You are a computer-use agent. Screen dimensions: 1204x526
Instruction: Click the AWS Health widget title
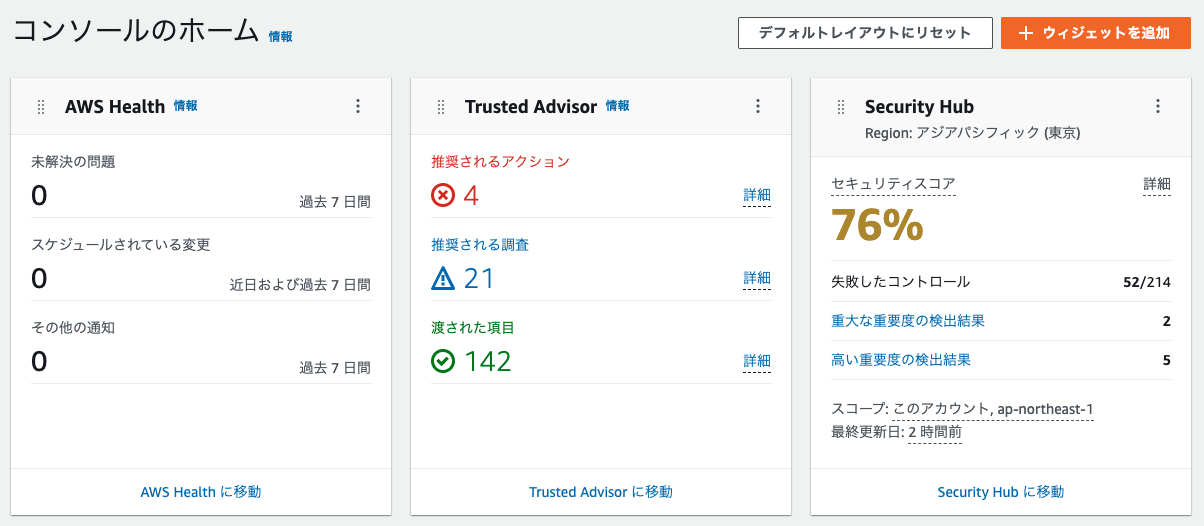tap(115, 107)
